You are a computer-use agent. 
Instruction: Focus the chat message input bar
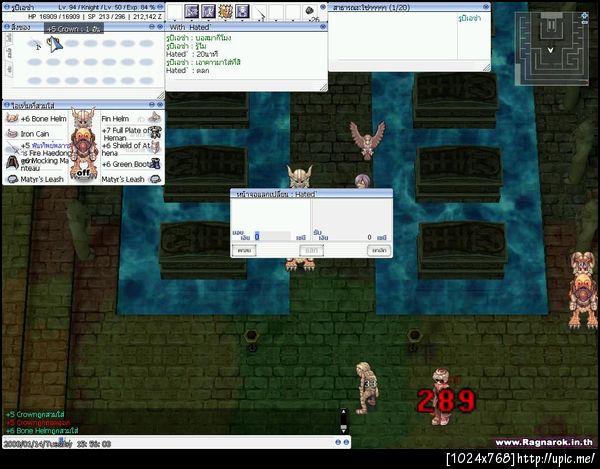click(x=168, y=443)
